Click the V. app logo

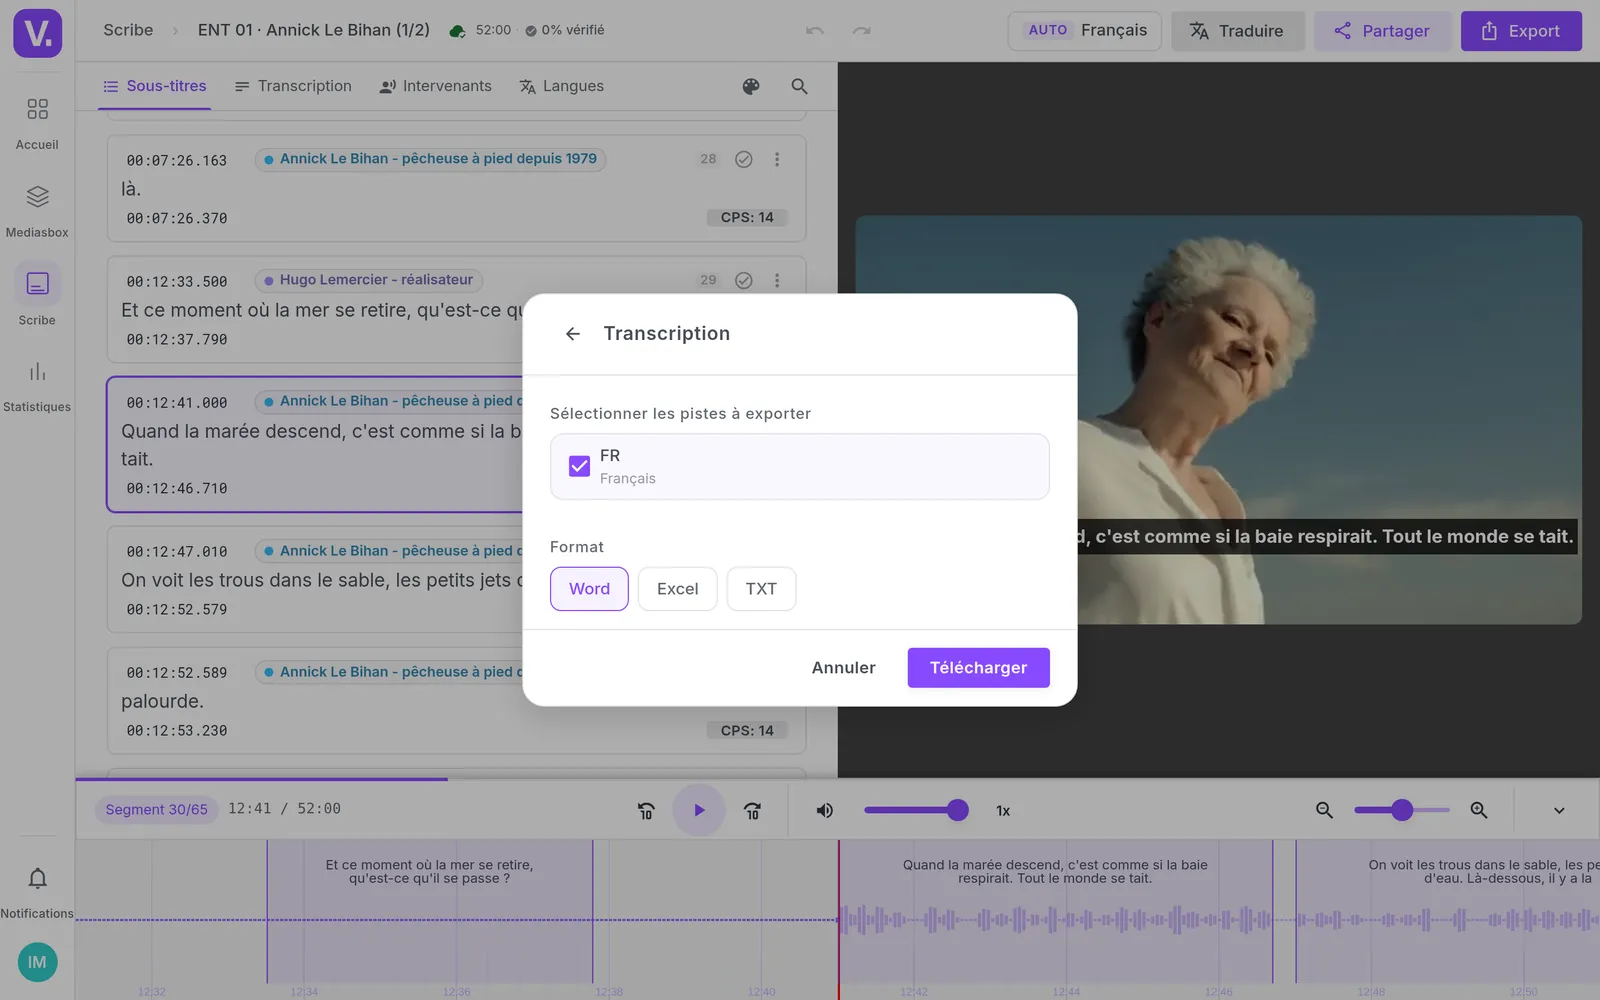(38, 33)
